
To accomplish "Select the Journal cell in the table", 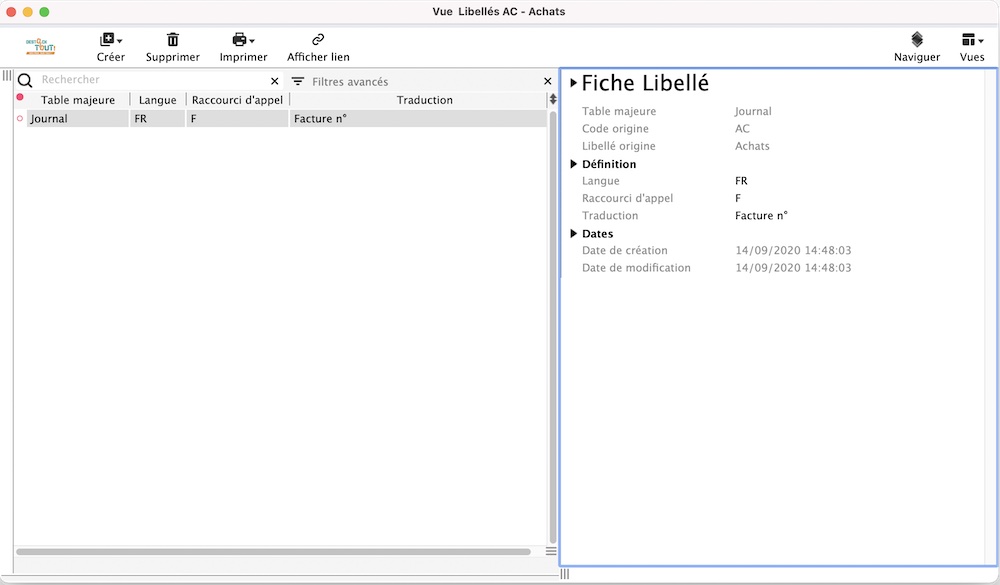I will coord(77,119).
